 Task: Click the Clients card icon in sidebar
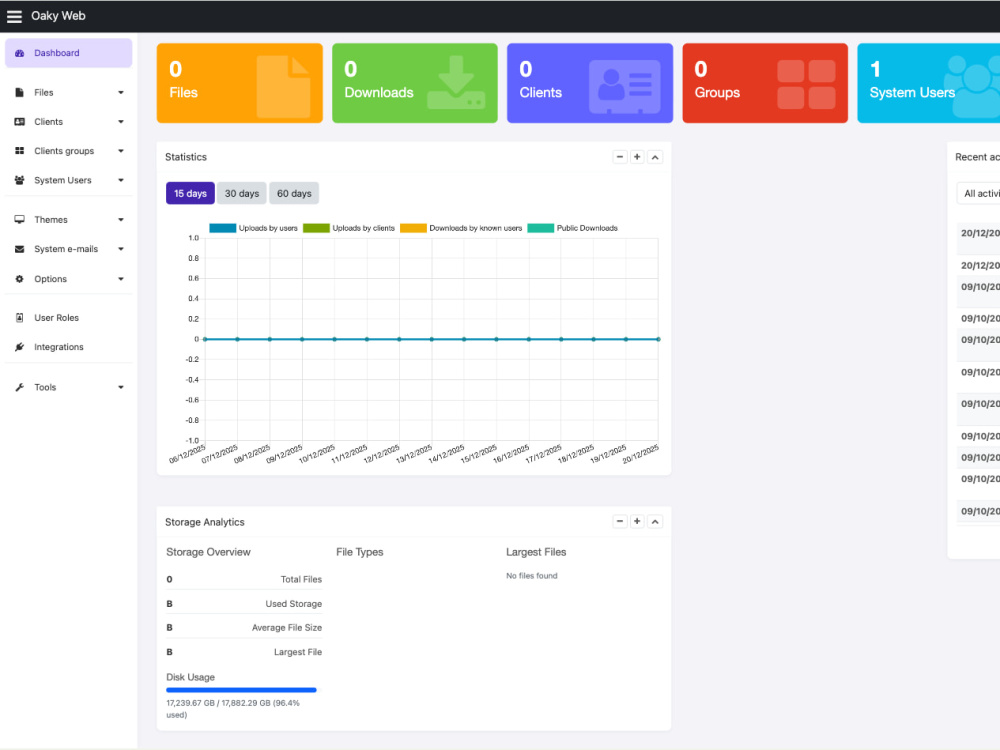point(20,122)
